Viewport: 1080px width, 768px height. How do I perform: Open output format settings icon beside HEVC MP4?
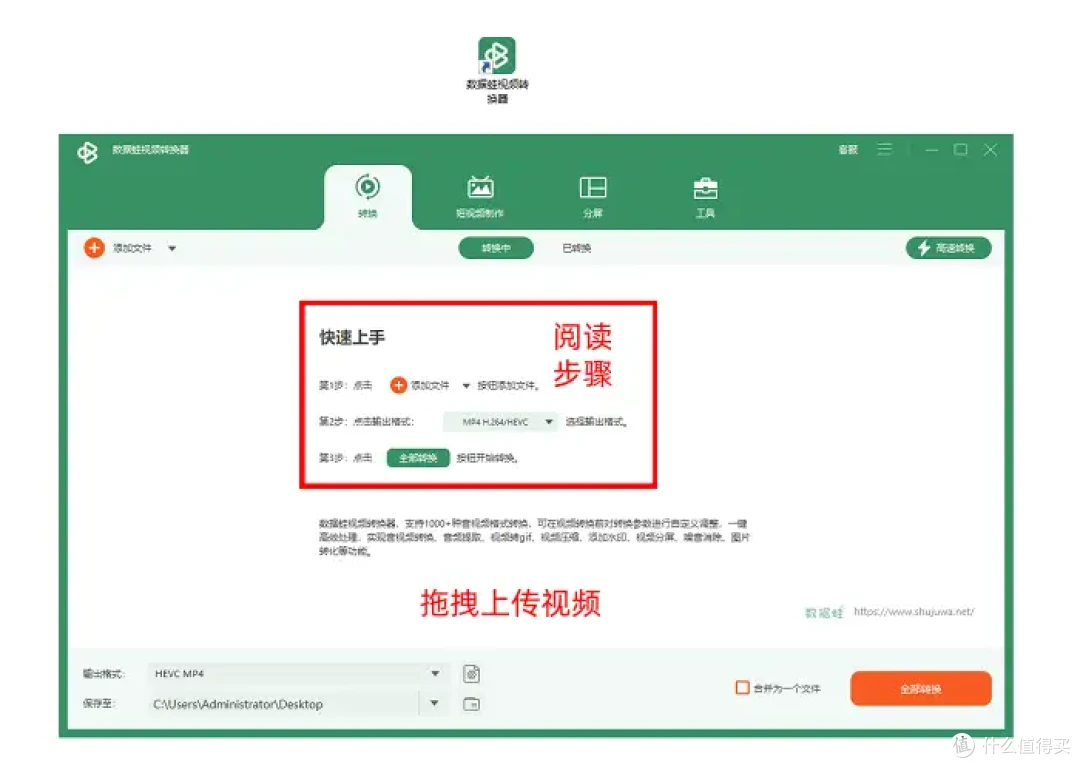pyautogui.click(x=472, y=674)
